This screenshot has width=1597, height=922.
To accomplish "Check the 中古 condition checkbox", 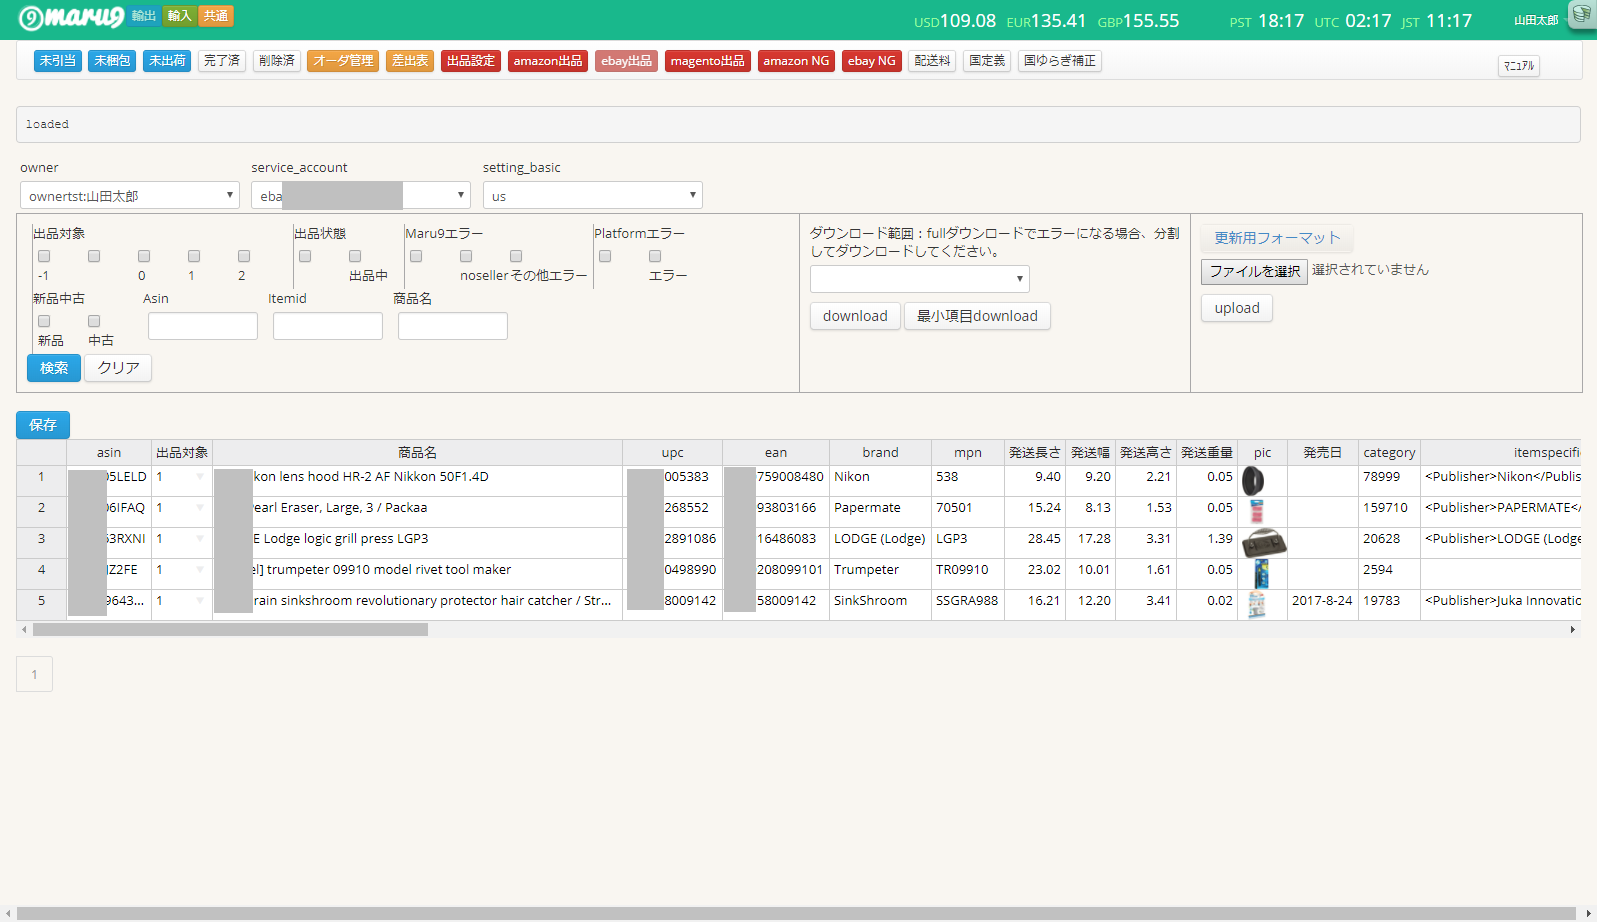I will click(94, 321).
